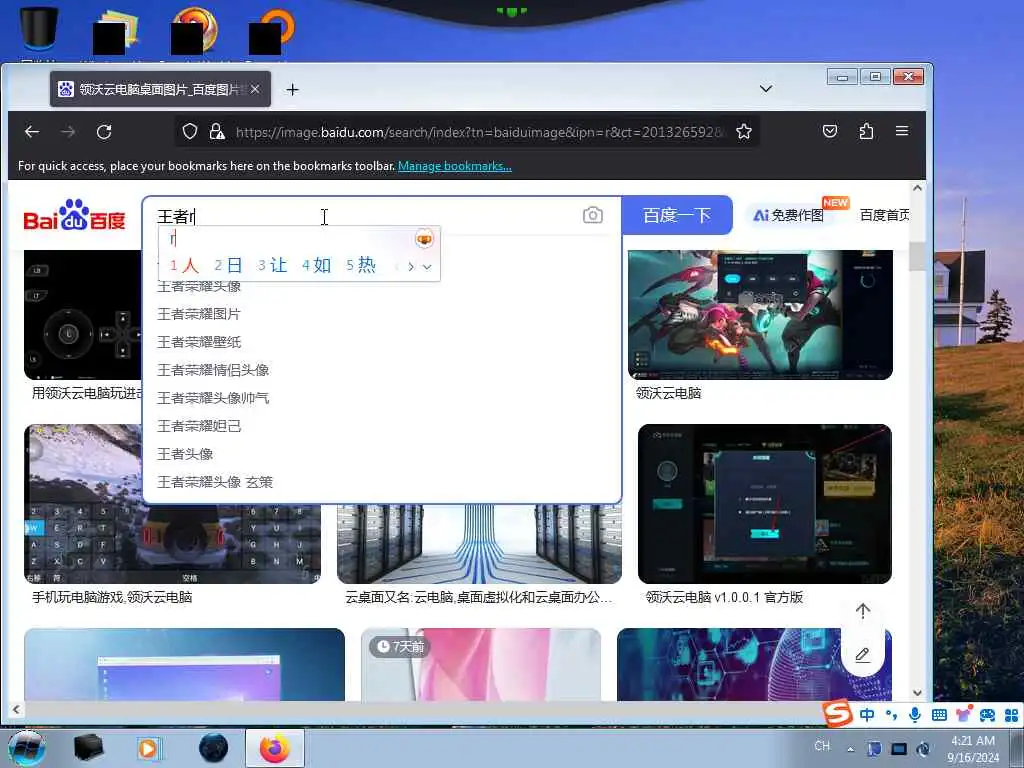Choose IME candidate 2 日
The image size is (1024, 768).
point(228,265)
